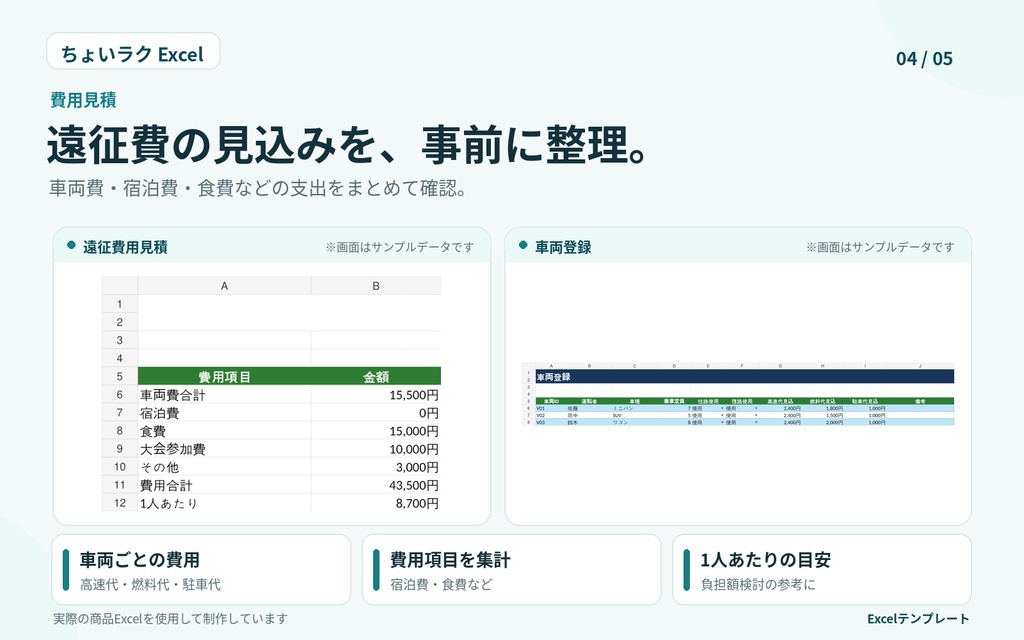
Task: Select row header 12 in cost sheet
Action: (120, 503)
